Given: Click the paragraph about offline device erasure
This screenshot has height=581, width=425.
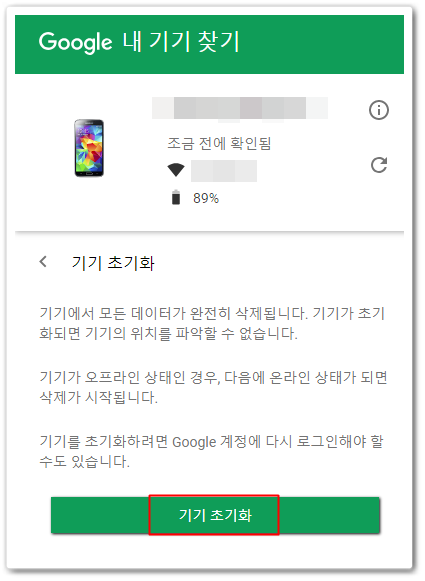Looking at the screenshot, I should [x=213, y=387].
